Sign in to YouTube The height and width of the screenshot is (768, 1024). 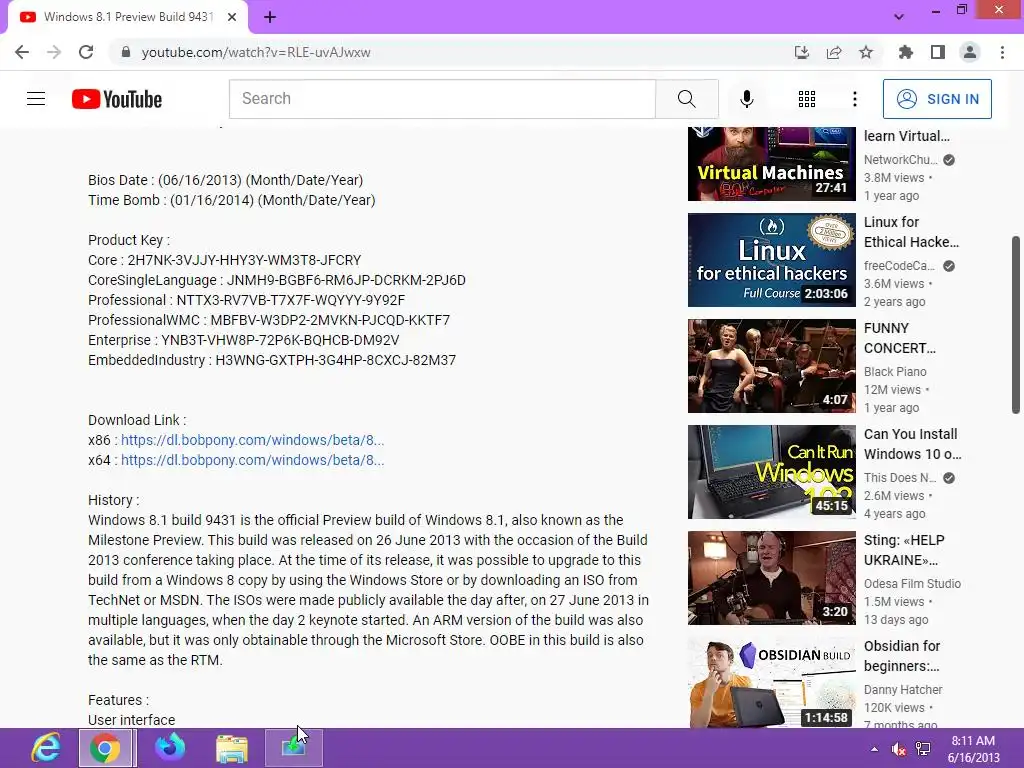click(x=937, y=99)
